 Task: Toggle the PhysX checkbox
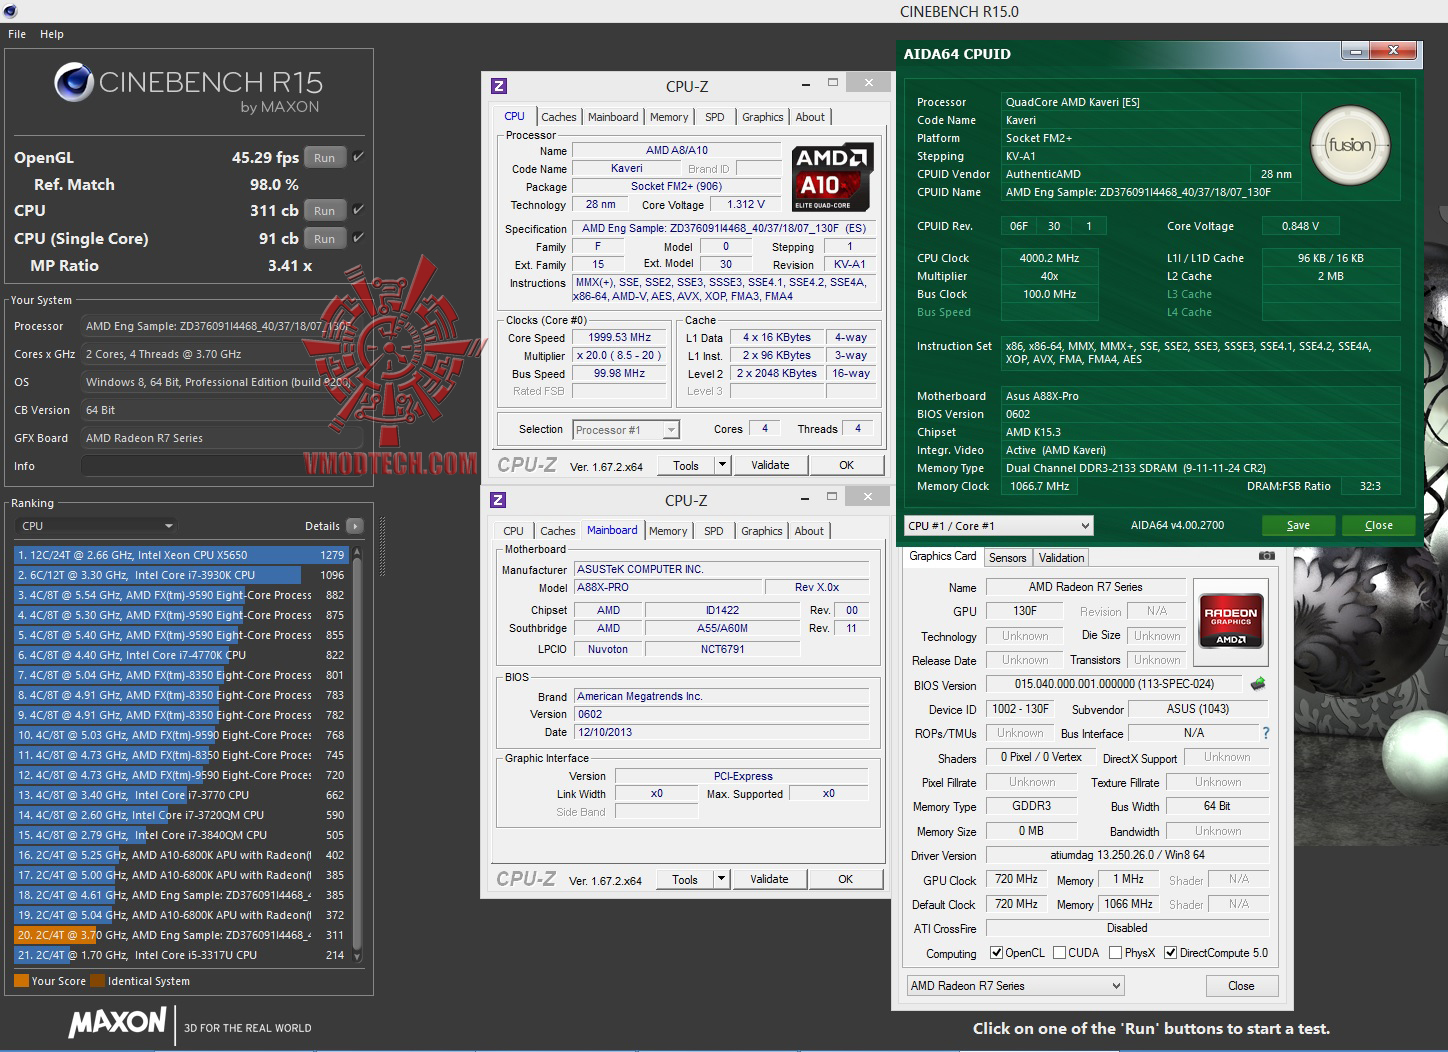[1116, 953]
